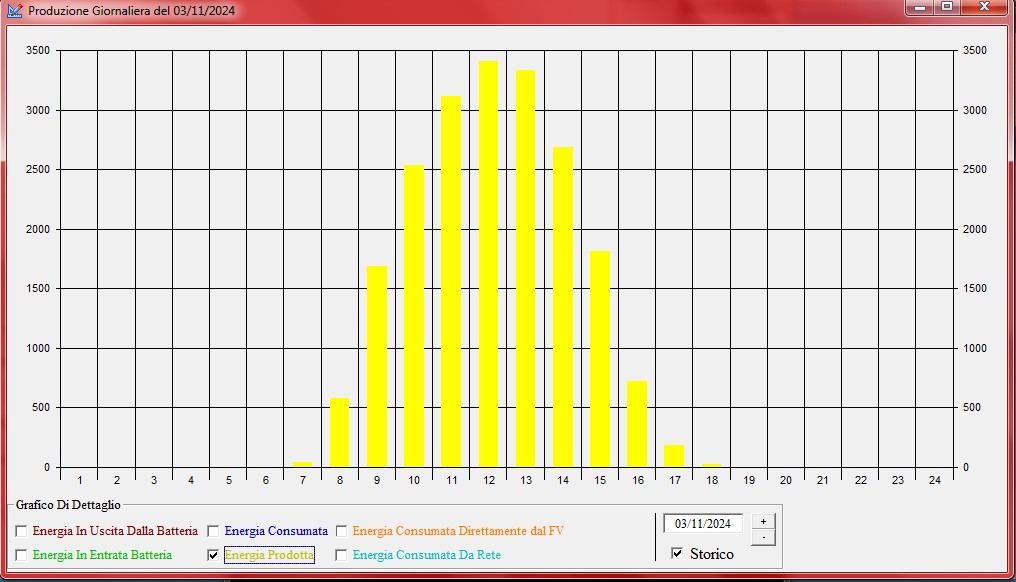Click the date field showing 03/11/2024

pyautogui.click(x=703, y=523)
